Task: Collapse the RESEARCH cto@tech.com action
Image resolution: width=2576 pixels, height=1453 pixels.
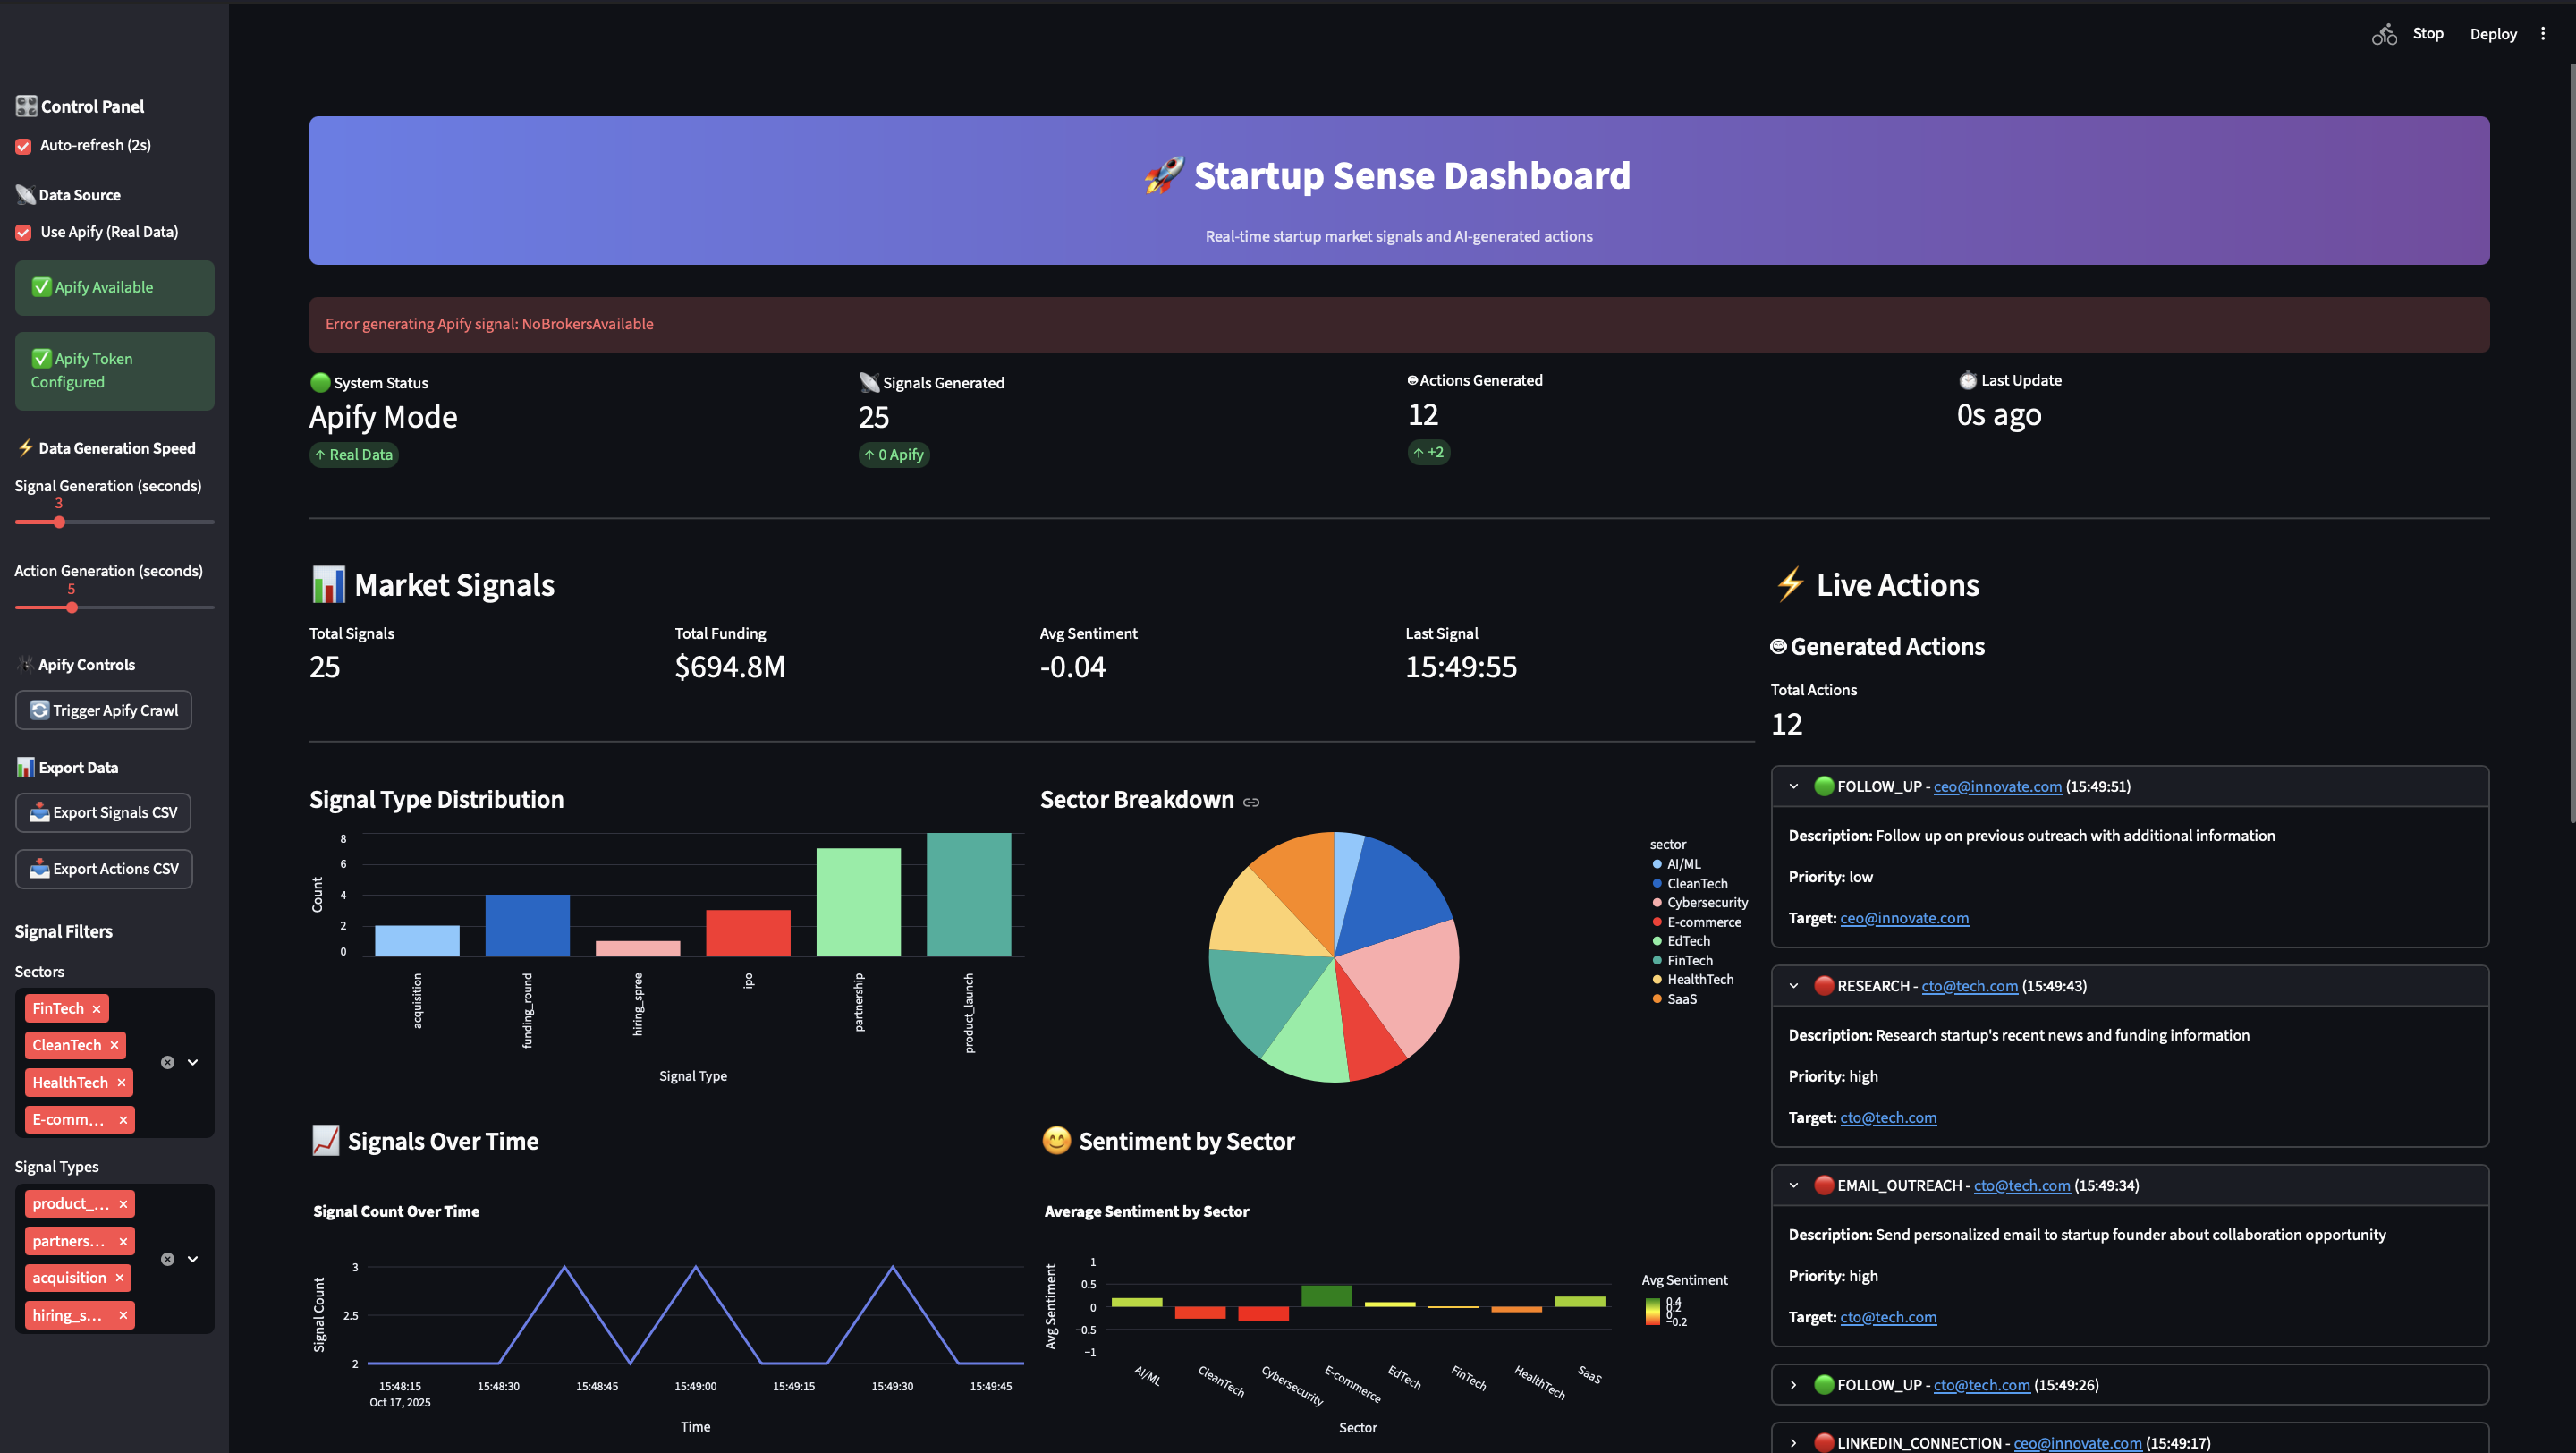Action: point(1793,986)
